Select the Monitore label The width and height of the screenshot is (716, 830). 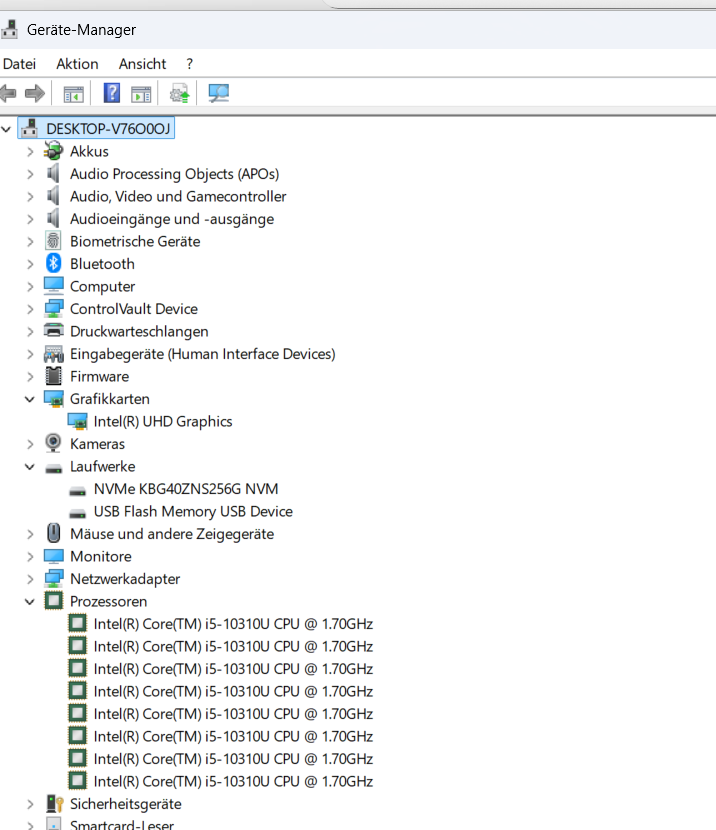[x=101, y=556]
